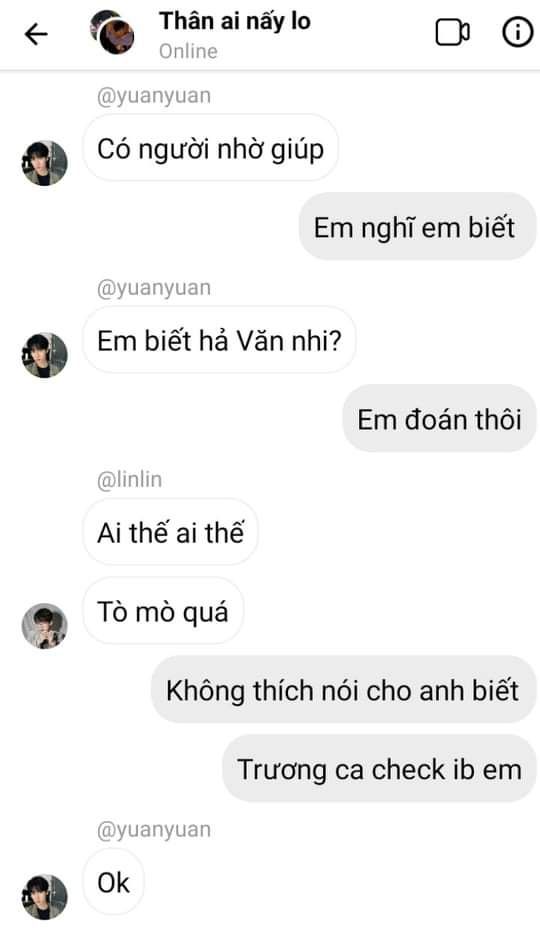Select the sent message 'Em đoán thôi'
The width and height of the screenshot is (540, 933).
[x=439, y=419]
